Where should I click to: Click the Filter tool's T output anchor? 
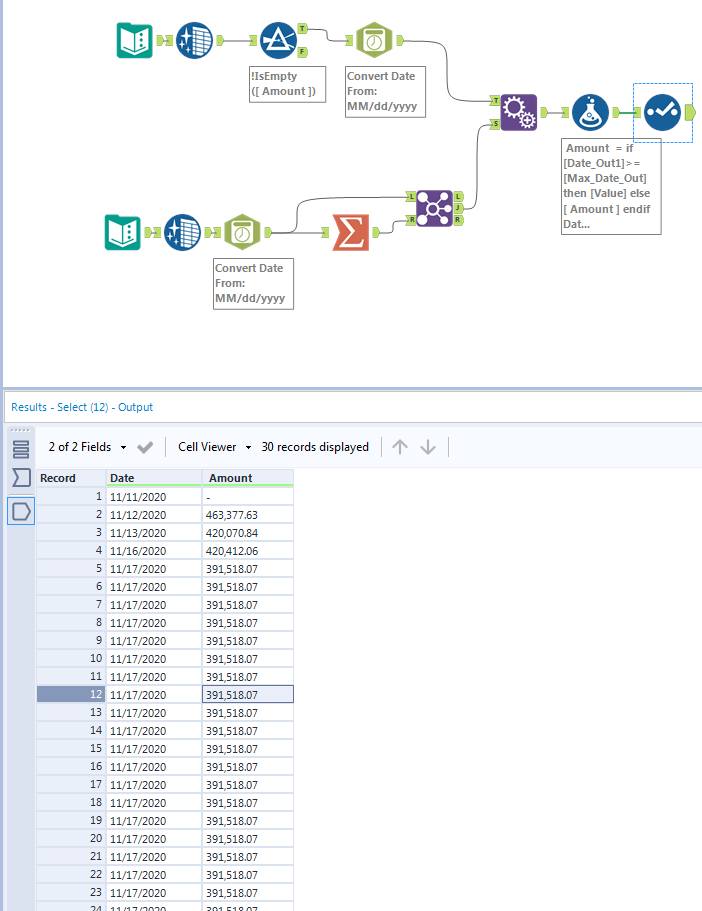[302, 28]
